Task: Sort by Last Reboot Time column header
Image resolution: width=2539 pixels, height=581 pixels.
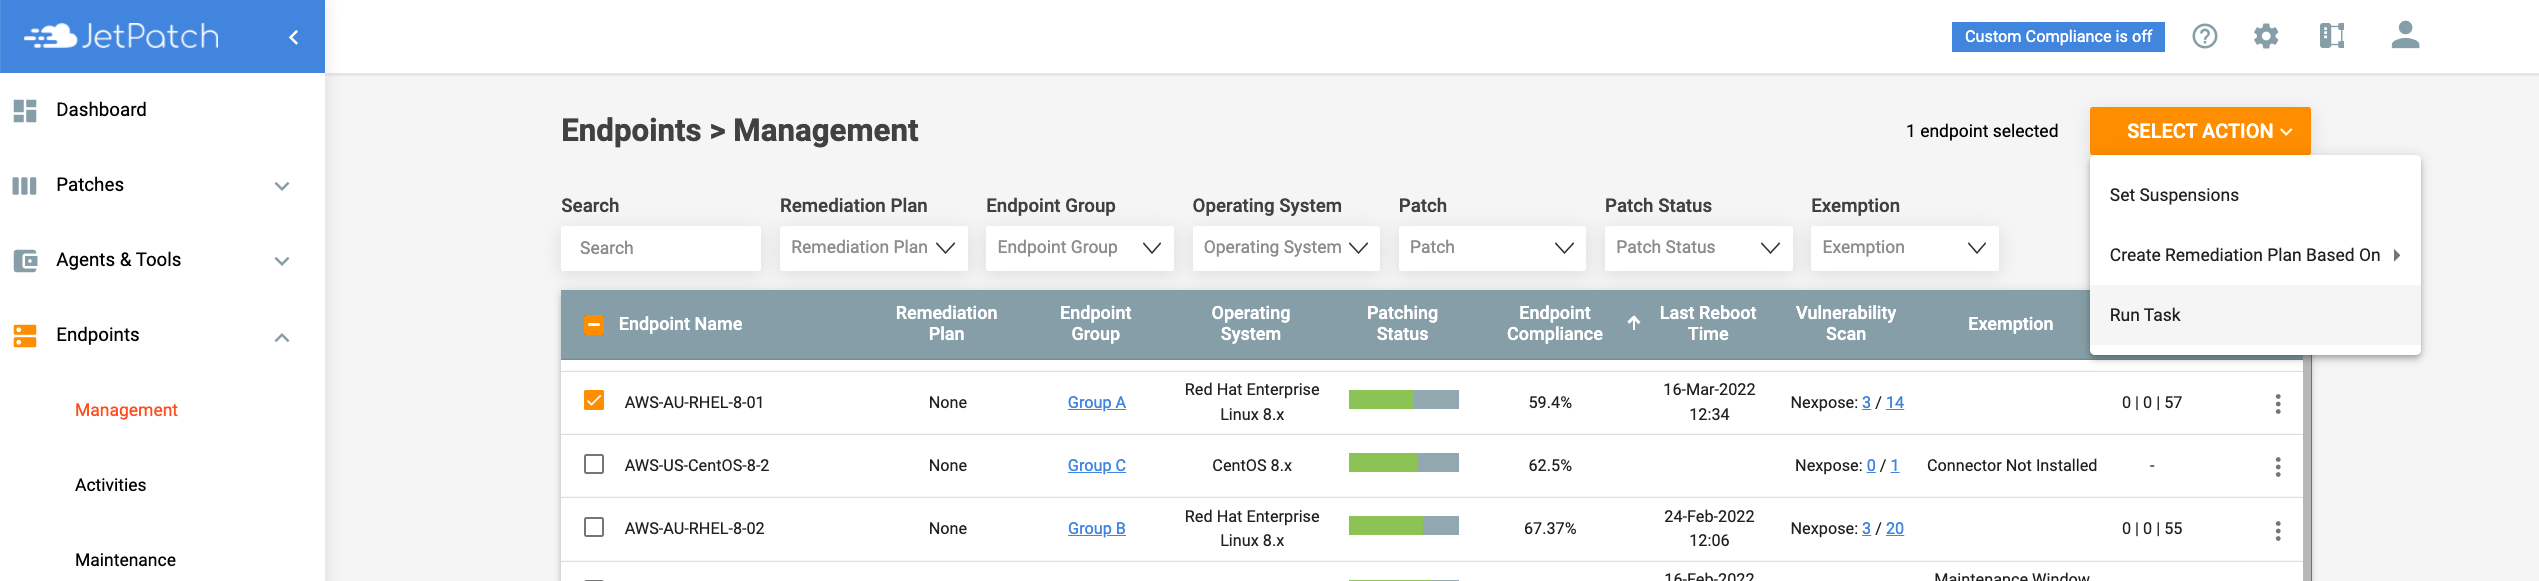Action: [1707, 323]
